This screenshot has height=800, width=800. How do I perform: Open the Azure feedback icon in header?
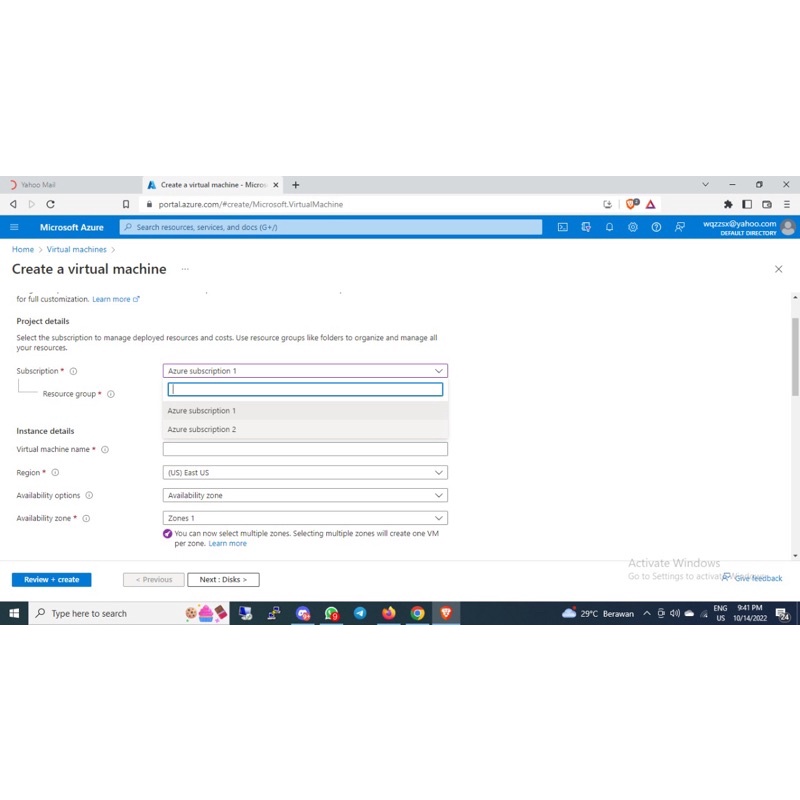(680, 227)
